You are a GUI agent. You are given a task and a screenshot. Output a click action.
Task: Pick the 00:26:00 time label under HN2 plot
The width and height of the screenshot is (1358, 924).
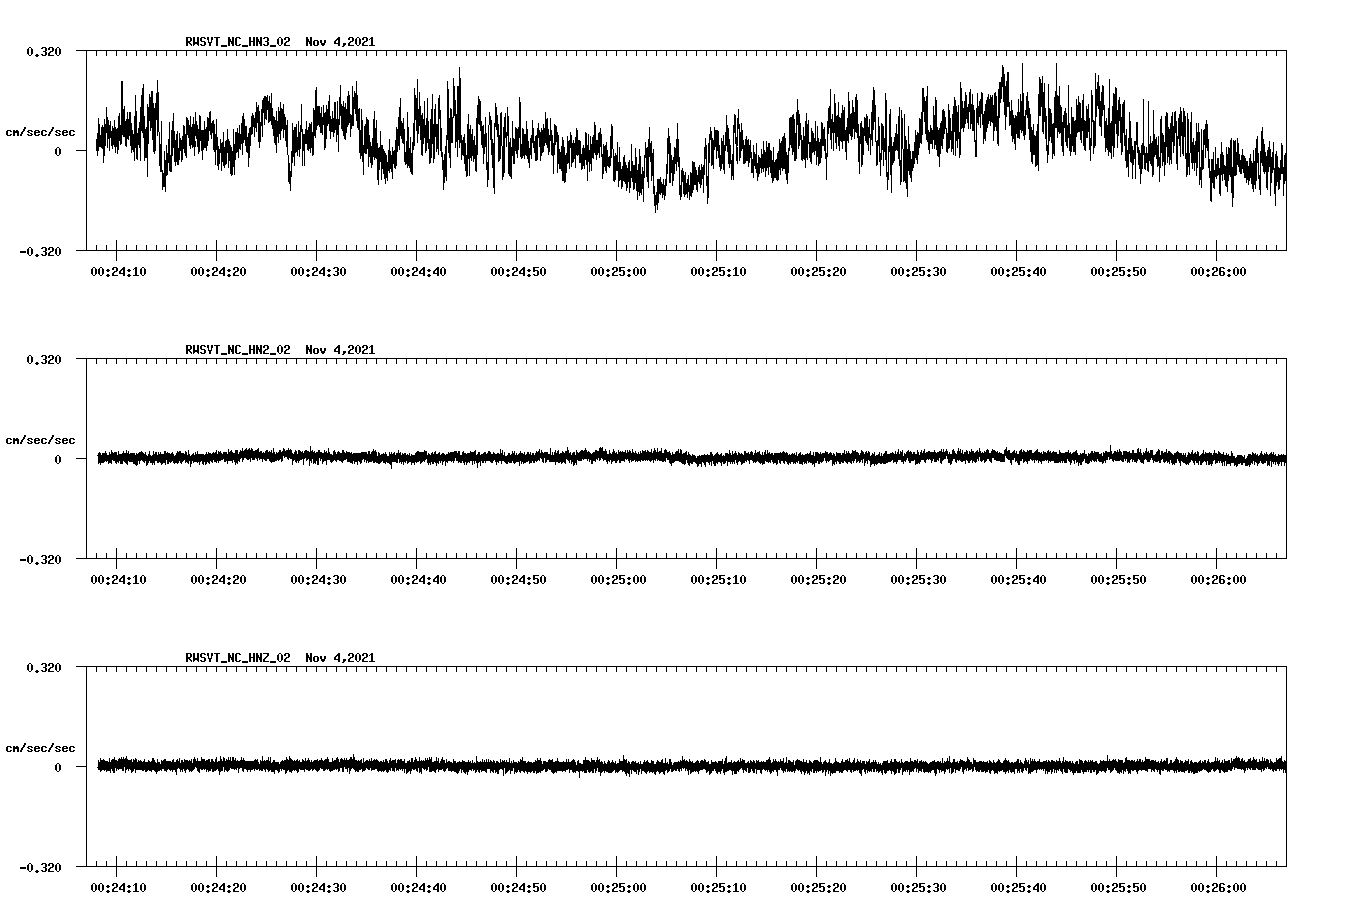click(1219, 580)
